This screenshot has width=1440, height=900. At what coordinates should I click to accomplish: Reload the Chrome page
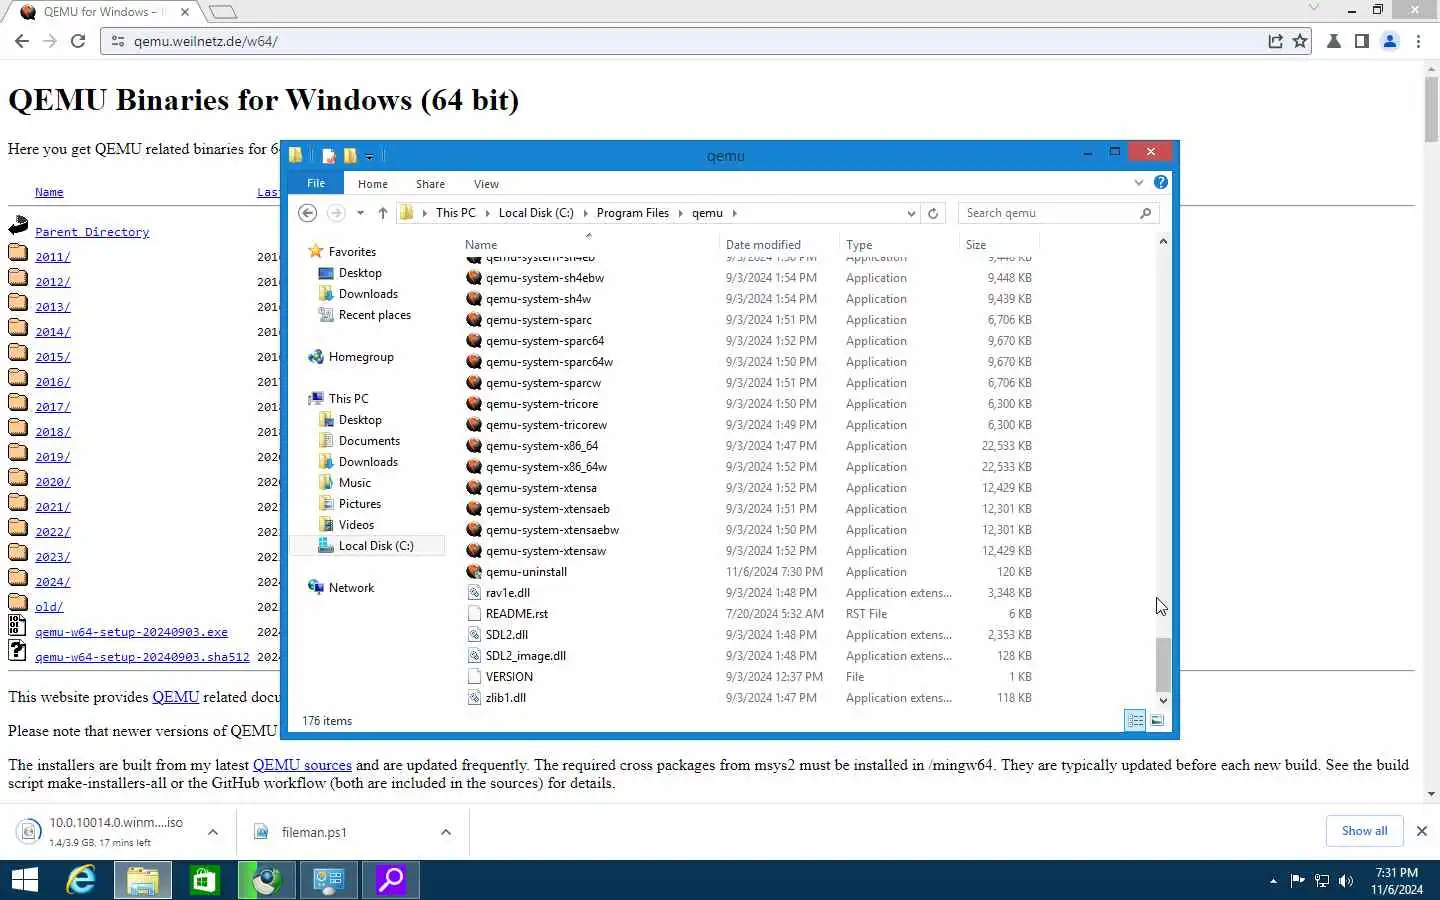(x=78, y=41)
